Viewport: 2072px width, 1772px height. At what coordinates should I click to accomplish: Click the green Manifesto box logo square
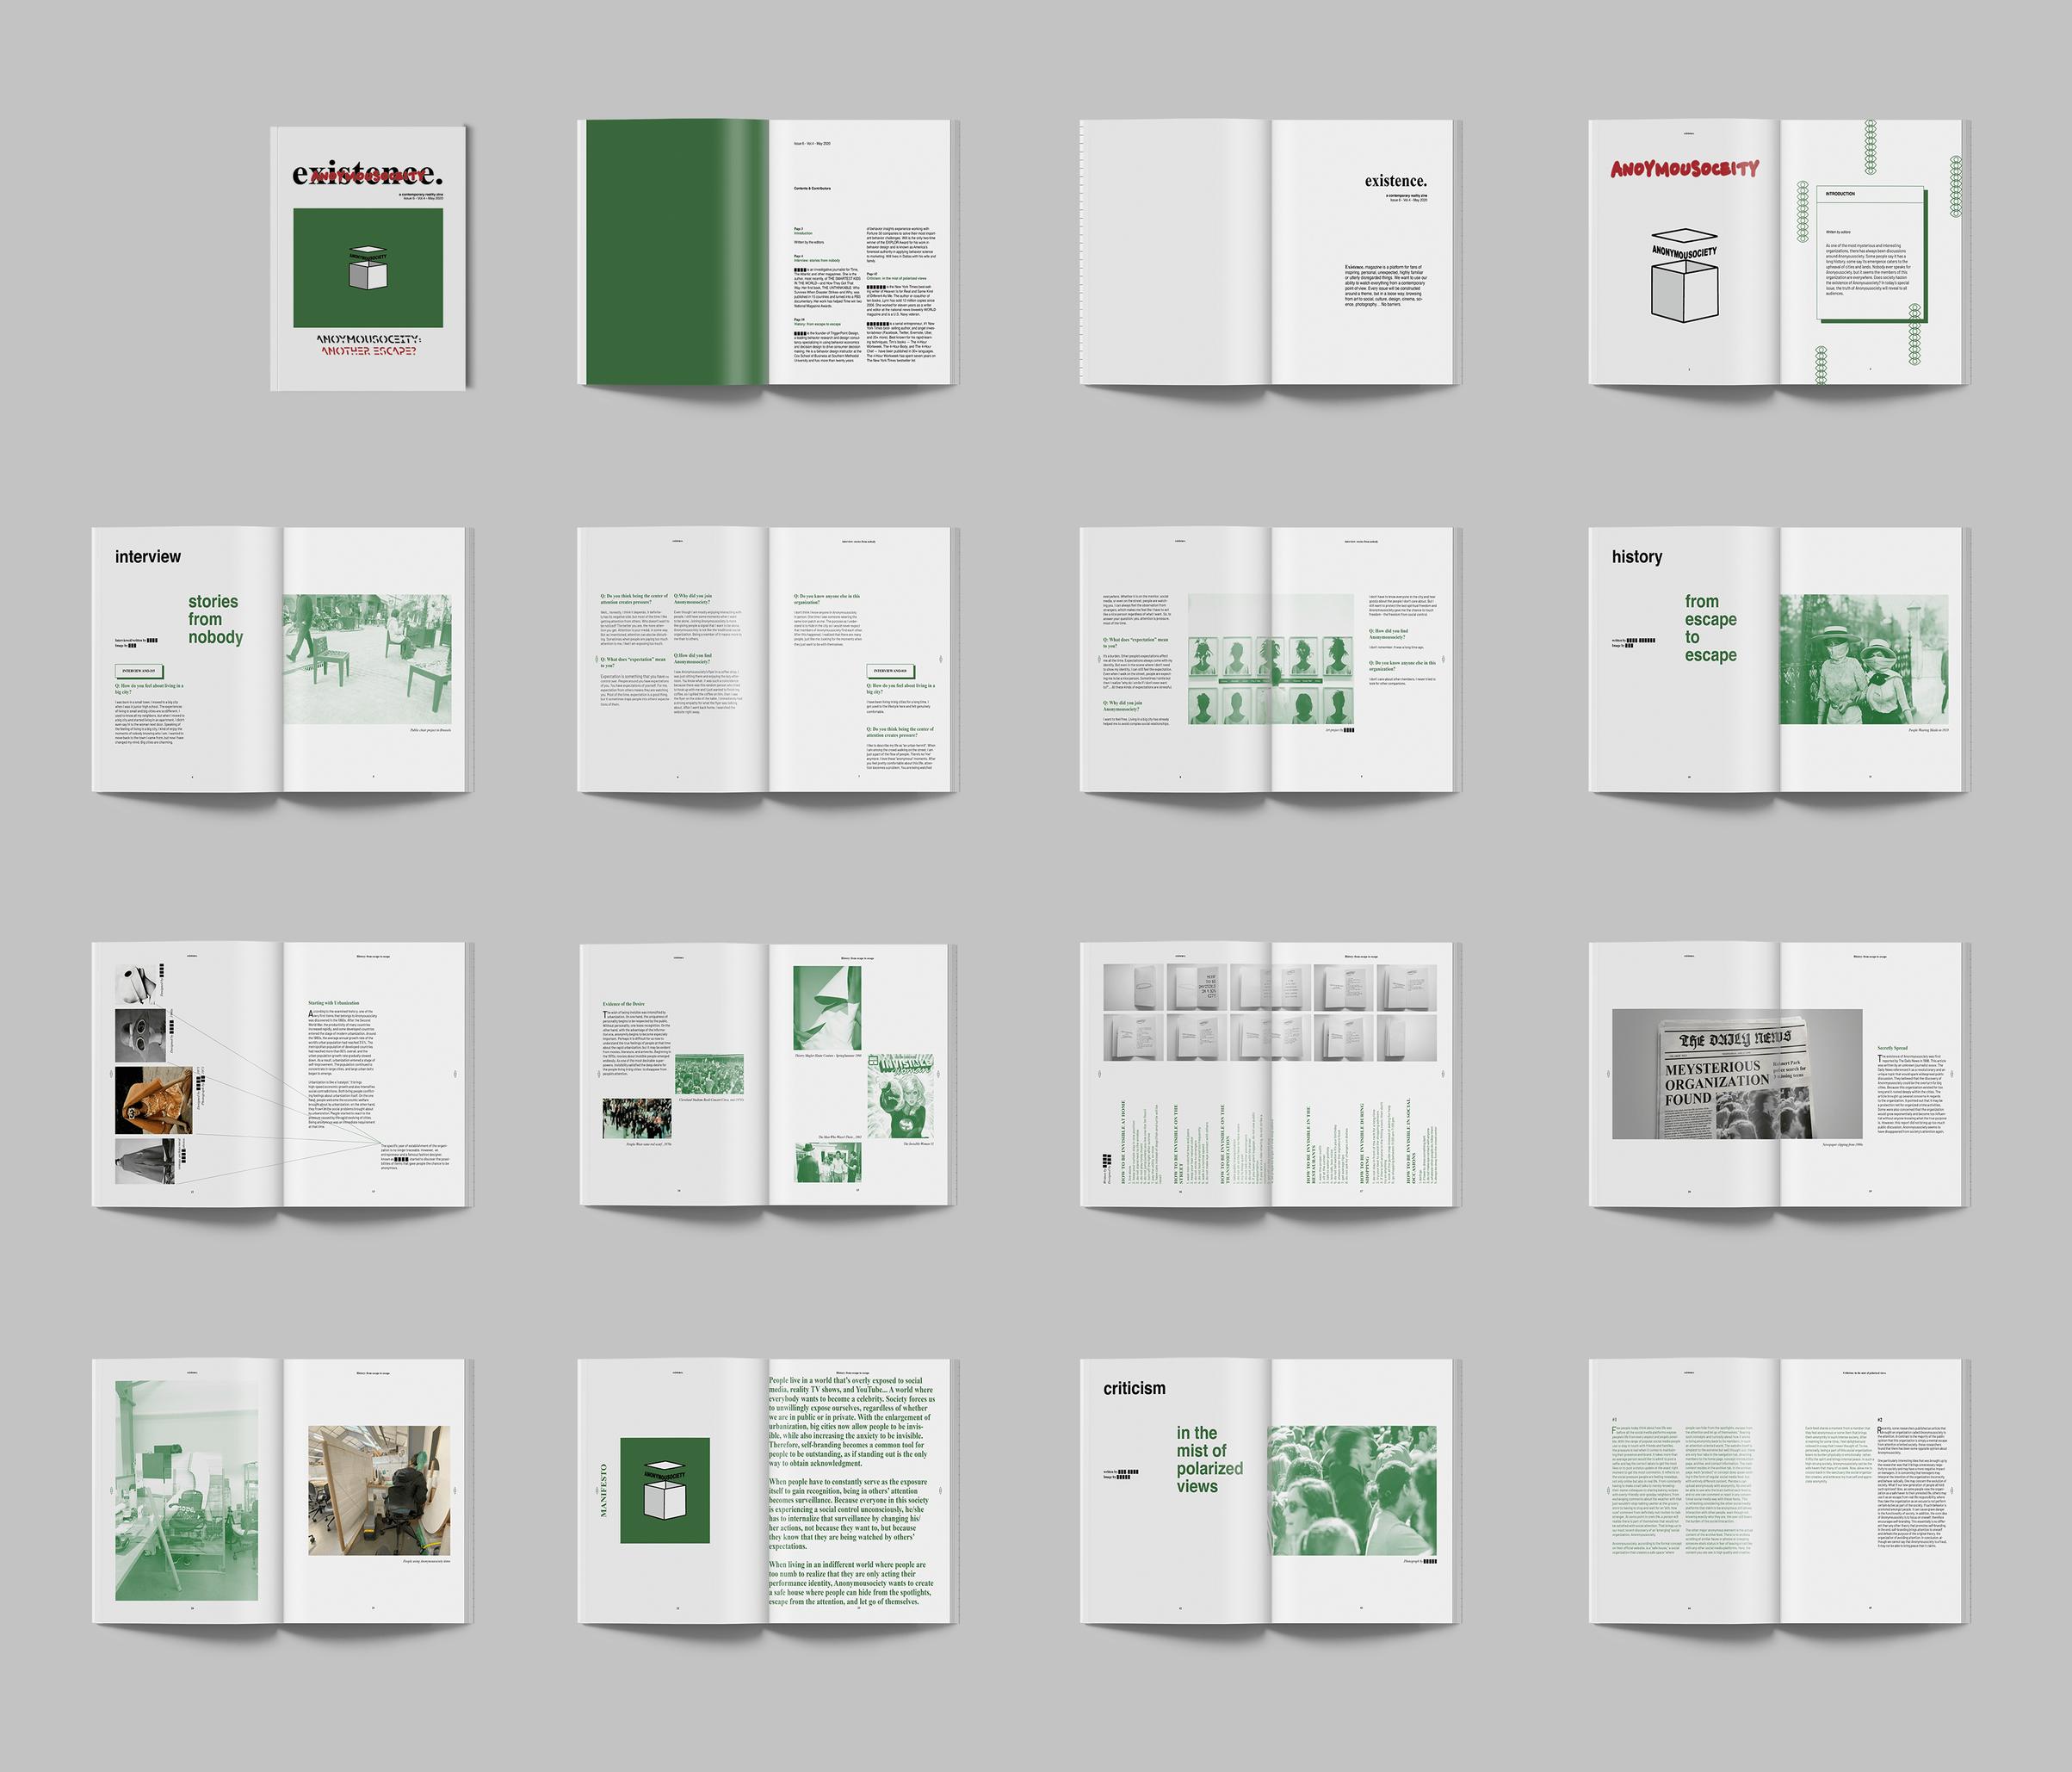pyautogui.click(x=665, y=1490)
